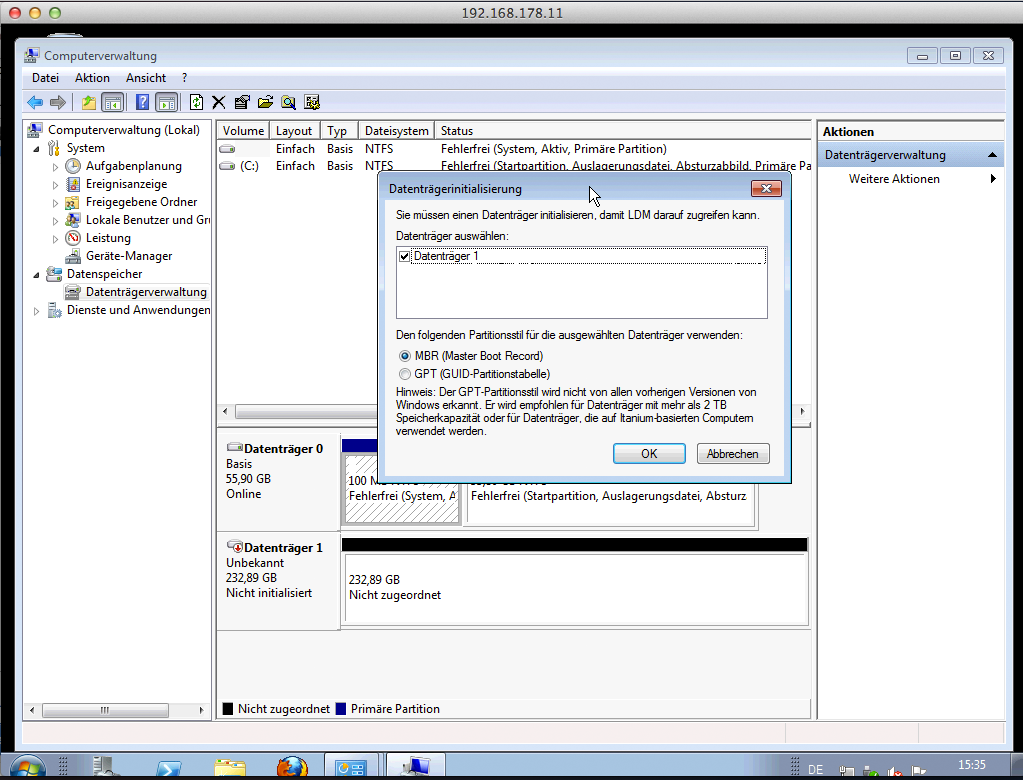Click the black Nicht zugeordnet legend swatch
Image resolution: width=1023 pixels, height=780 pixels.
point(228,709)
